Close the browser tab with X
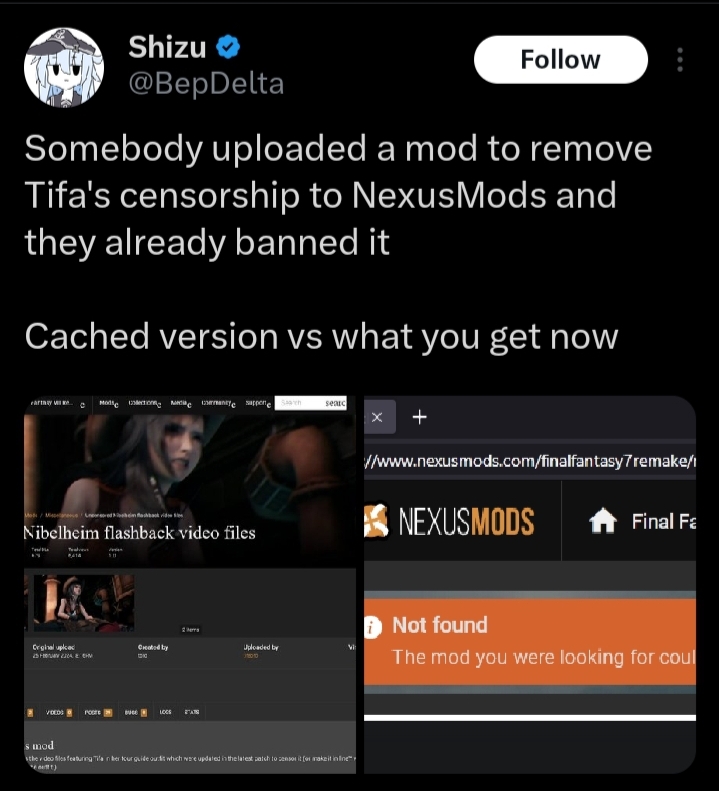This screenshot has height=791, width=719. (377, 417)
